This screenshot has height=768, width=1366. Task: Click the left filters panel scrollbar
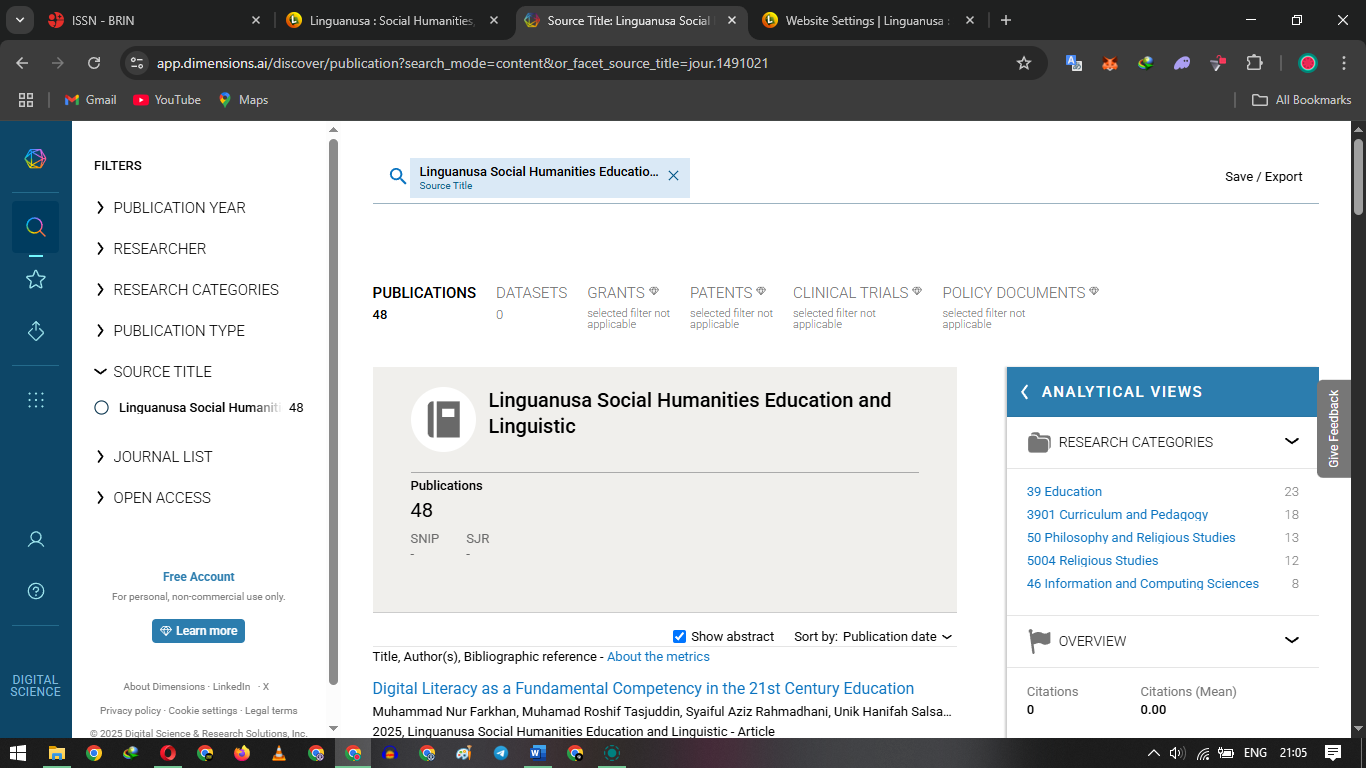[x=333, y=410]
